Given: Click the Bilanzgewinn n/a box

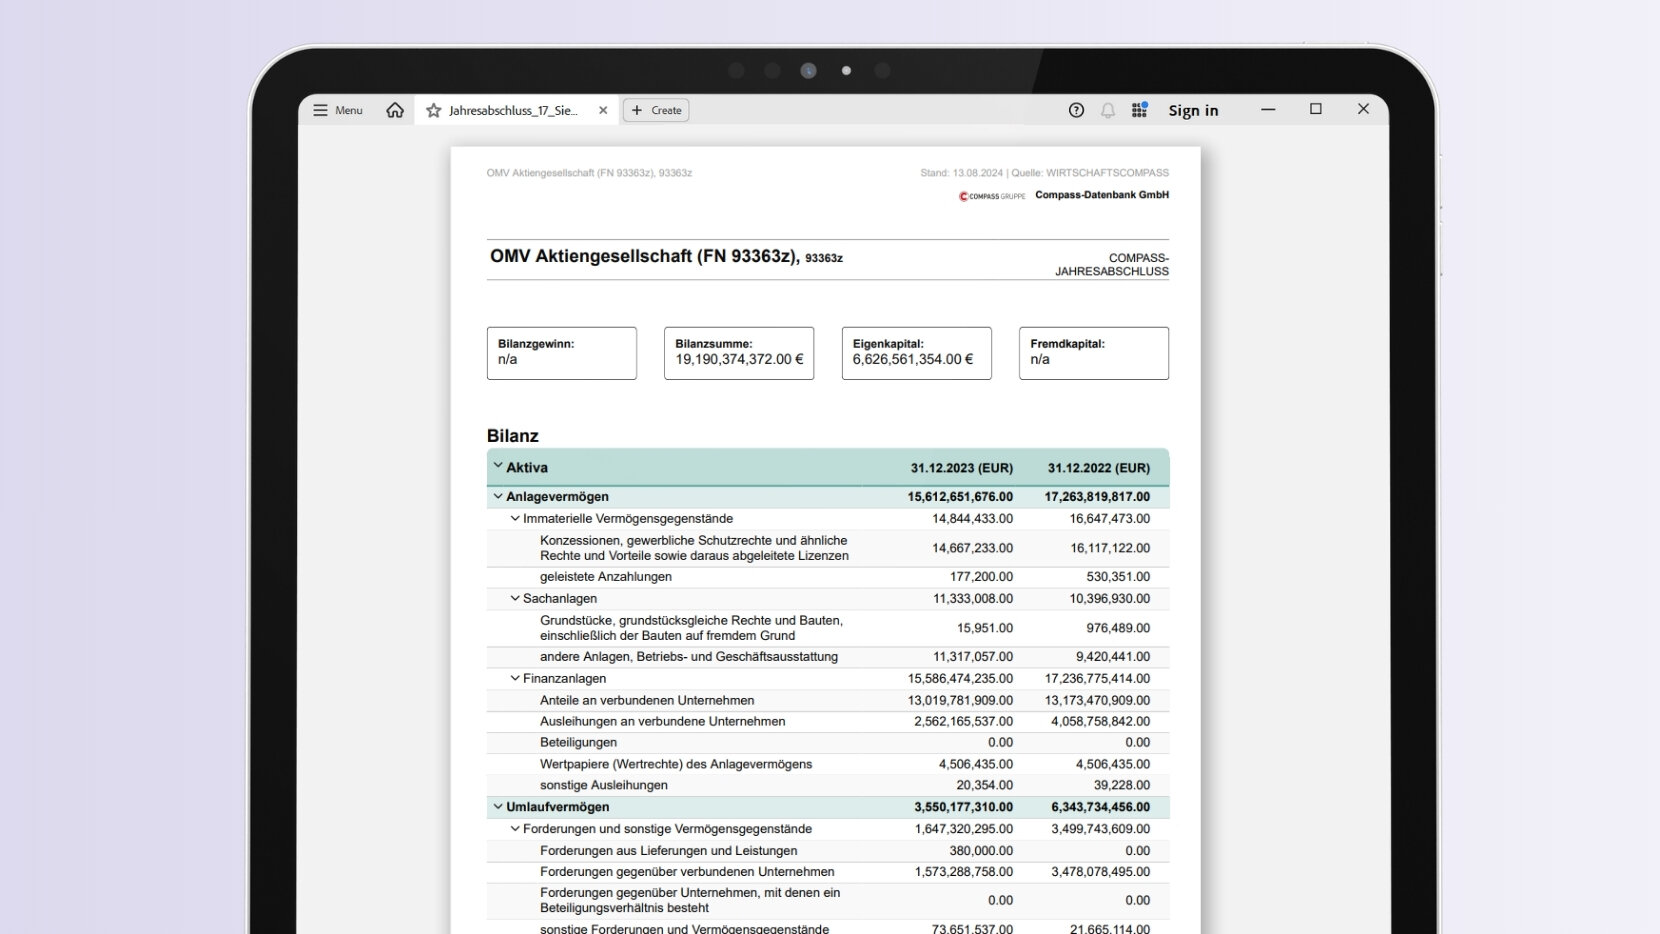Looking at the screenshot, I should pyautogui.click(x=562, y=353).
